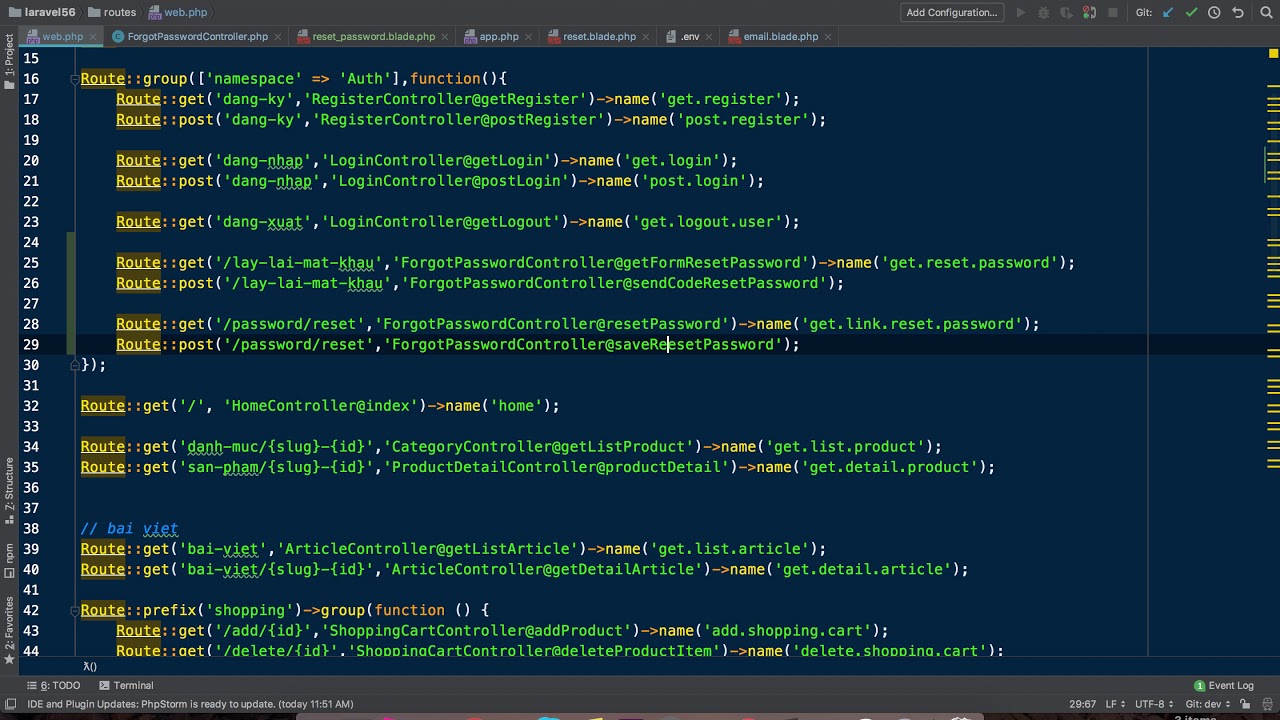
Task: Click tool window quick-access icon in status bar
Action: point(9,704)
